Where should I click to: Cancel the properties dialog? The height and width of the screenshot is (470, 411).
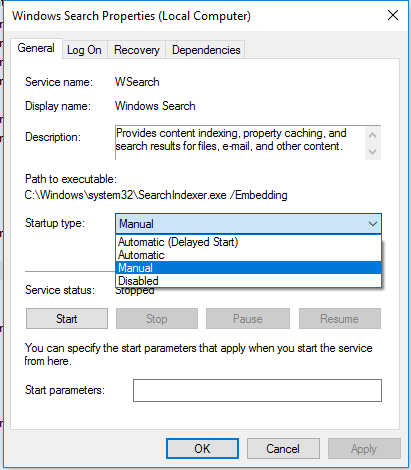[283, 449]
